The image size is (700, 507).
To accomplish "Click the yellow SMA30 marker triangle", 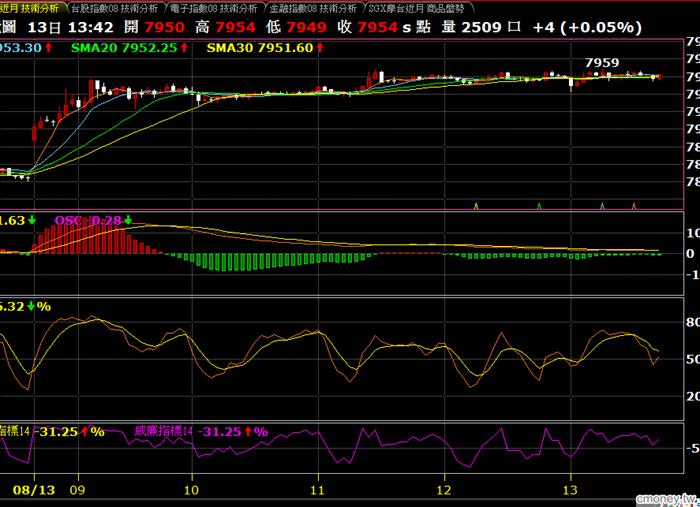I will [x=476, y=206].
